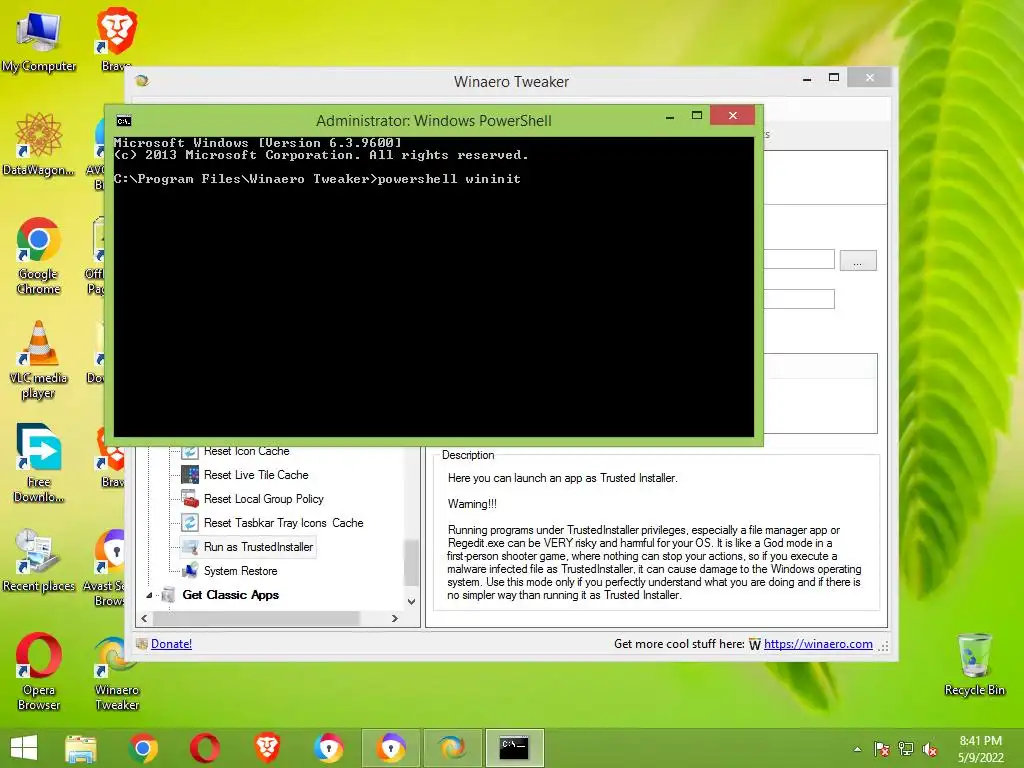Screen dimensions: 1024x768
Task: Open Free Download Manager desktop icon
Action: point(39,463)
